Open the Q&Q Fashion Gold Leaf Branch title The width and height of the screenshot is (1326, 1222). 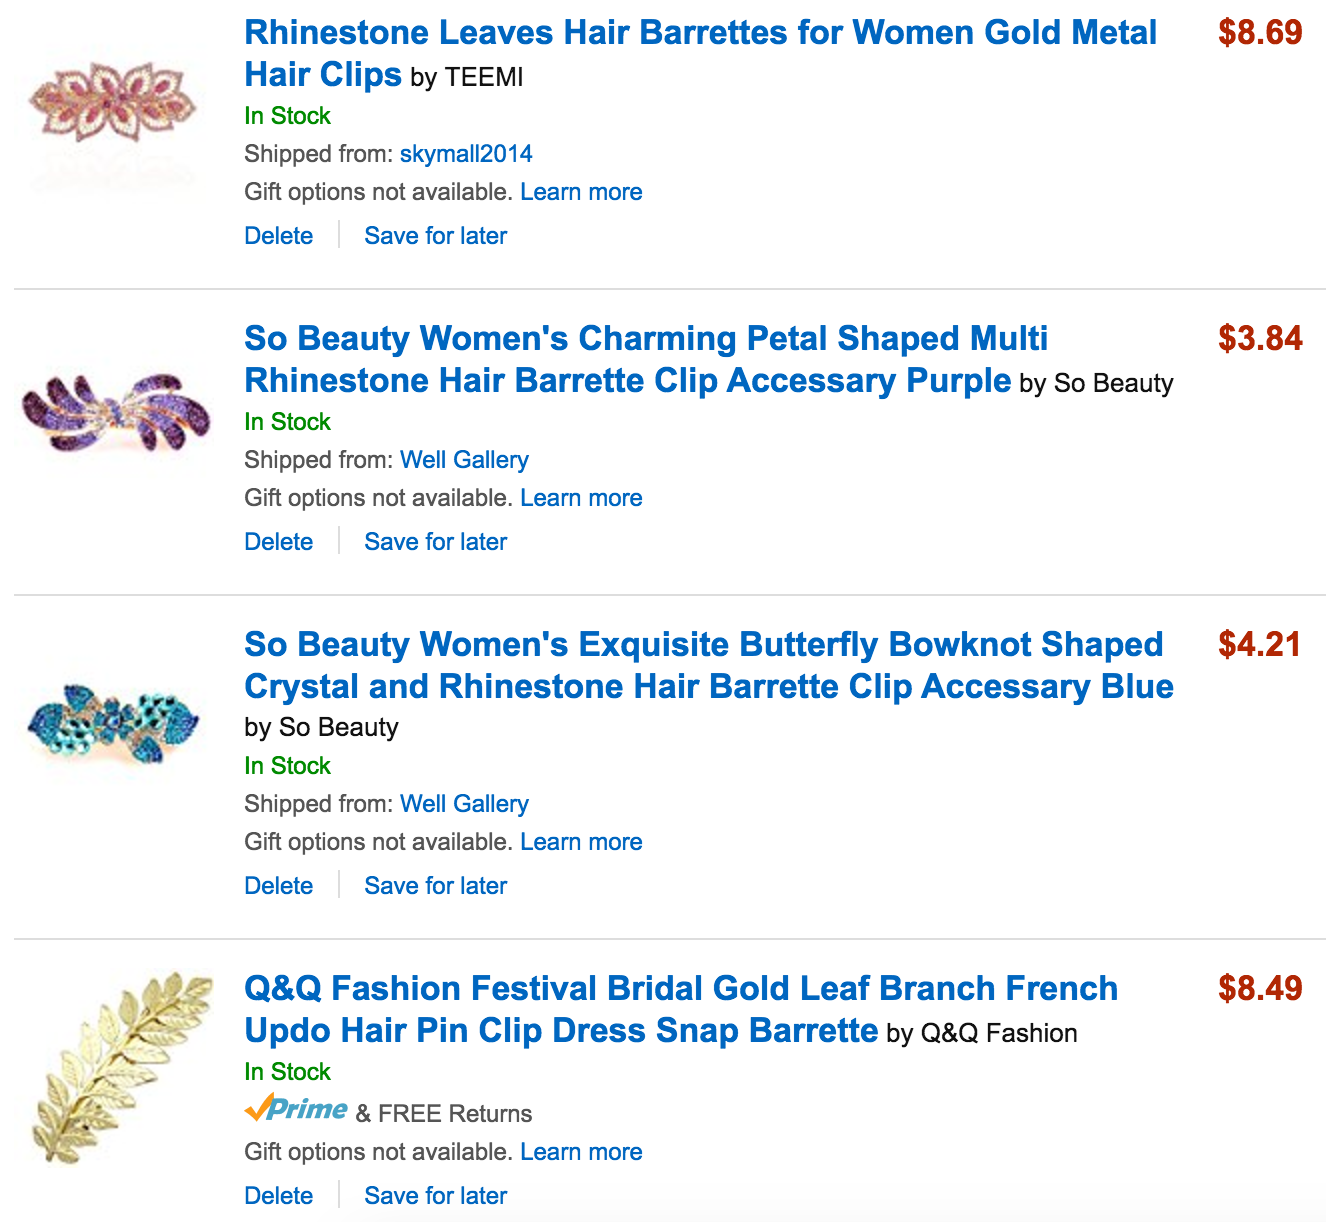(680, 989)
